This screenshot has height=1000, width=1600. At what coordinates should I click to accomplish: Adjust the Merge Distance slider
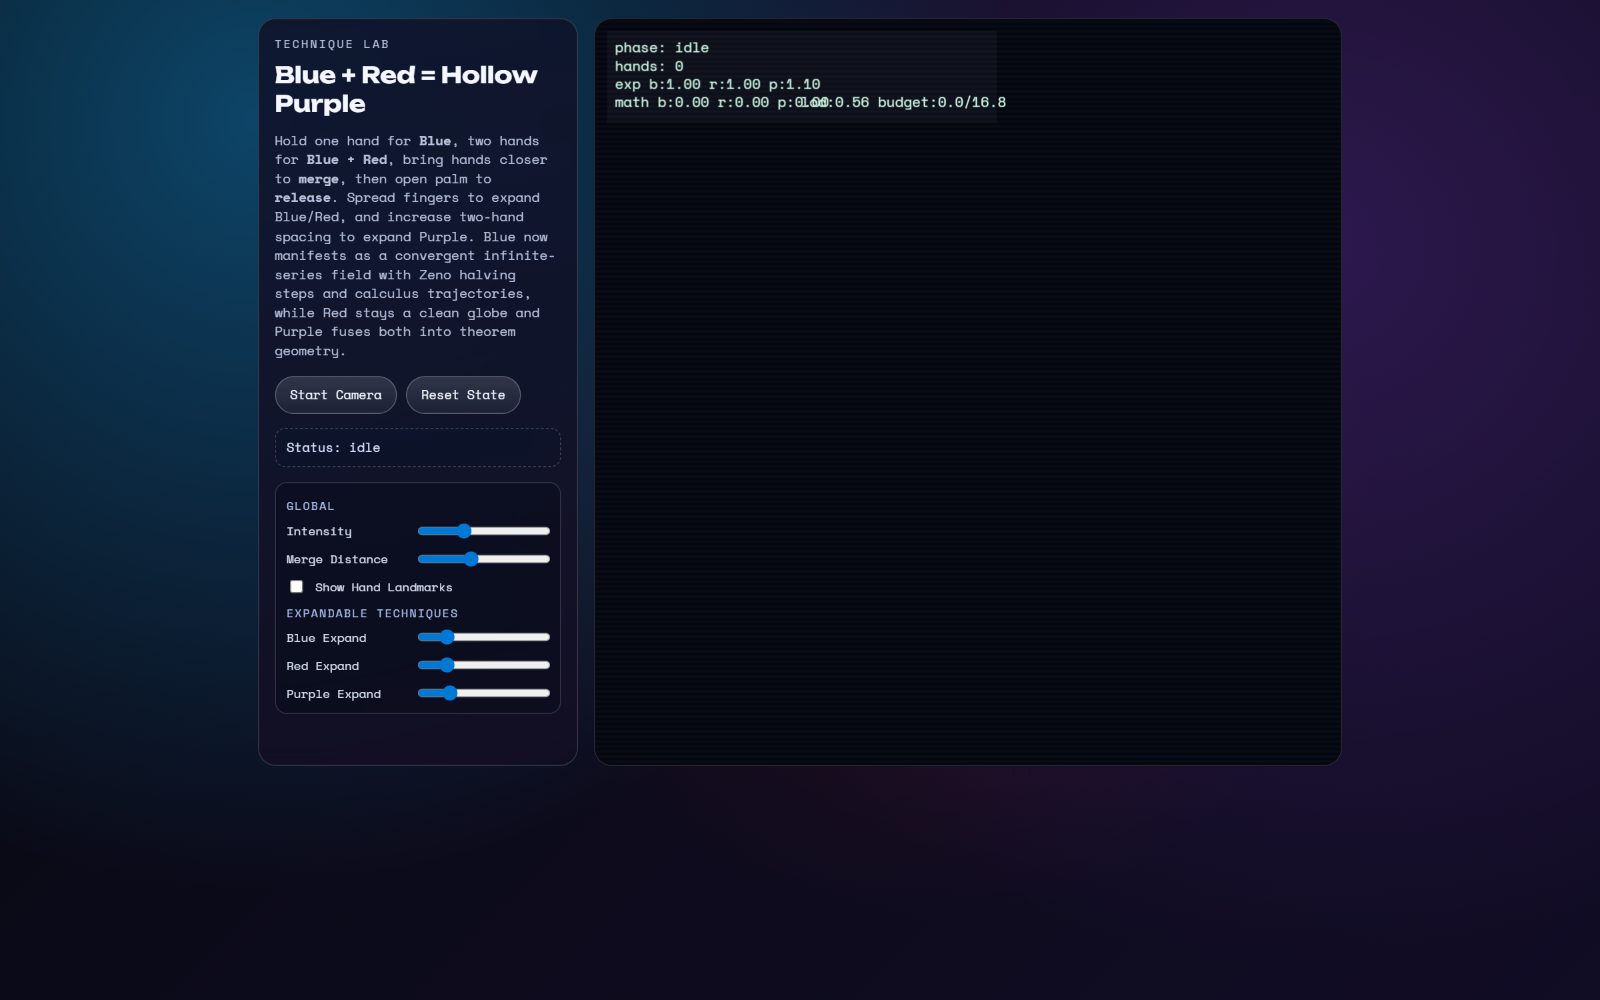click(x=484, y=559)
